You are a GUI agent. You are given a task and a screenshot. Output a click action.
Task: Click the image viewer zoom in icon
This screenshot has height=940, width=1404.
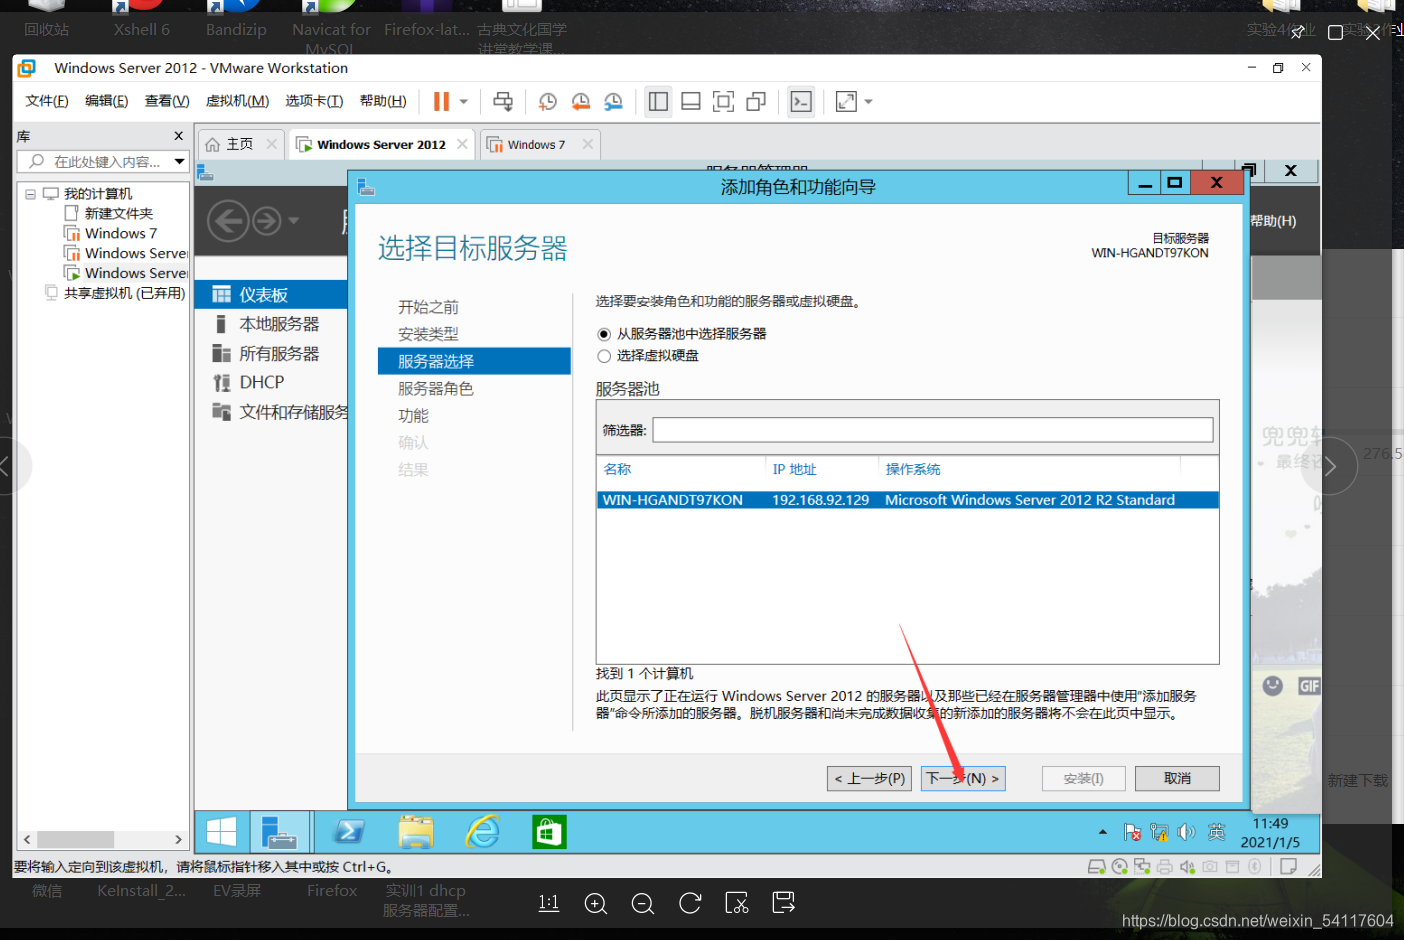pos(596,903)
